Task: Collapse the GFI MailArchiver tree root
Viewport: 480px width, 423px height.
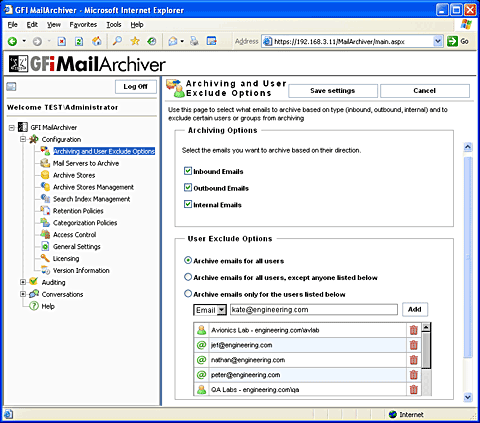Action: [12, 127]
